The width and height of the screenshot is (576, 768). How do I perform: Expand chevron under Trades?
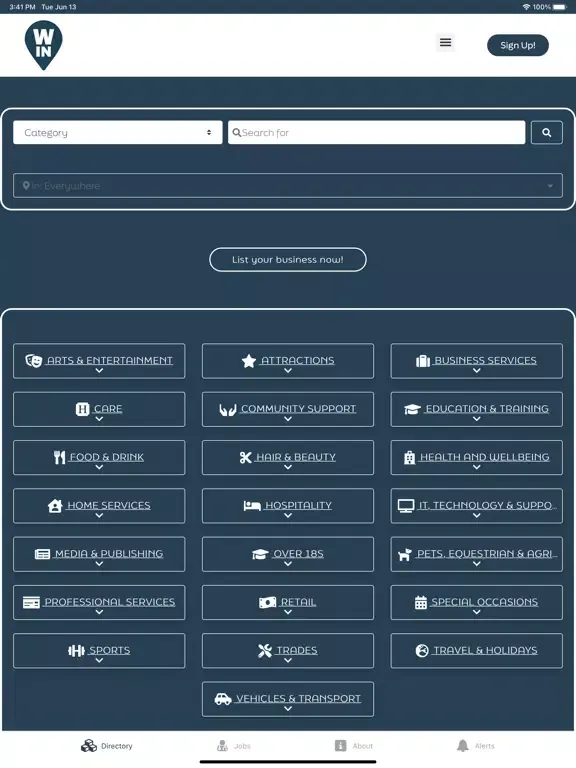[288, 661]
